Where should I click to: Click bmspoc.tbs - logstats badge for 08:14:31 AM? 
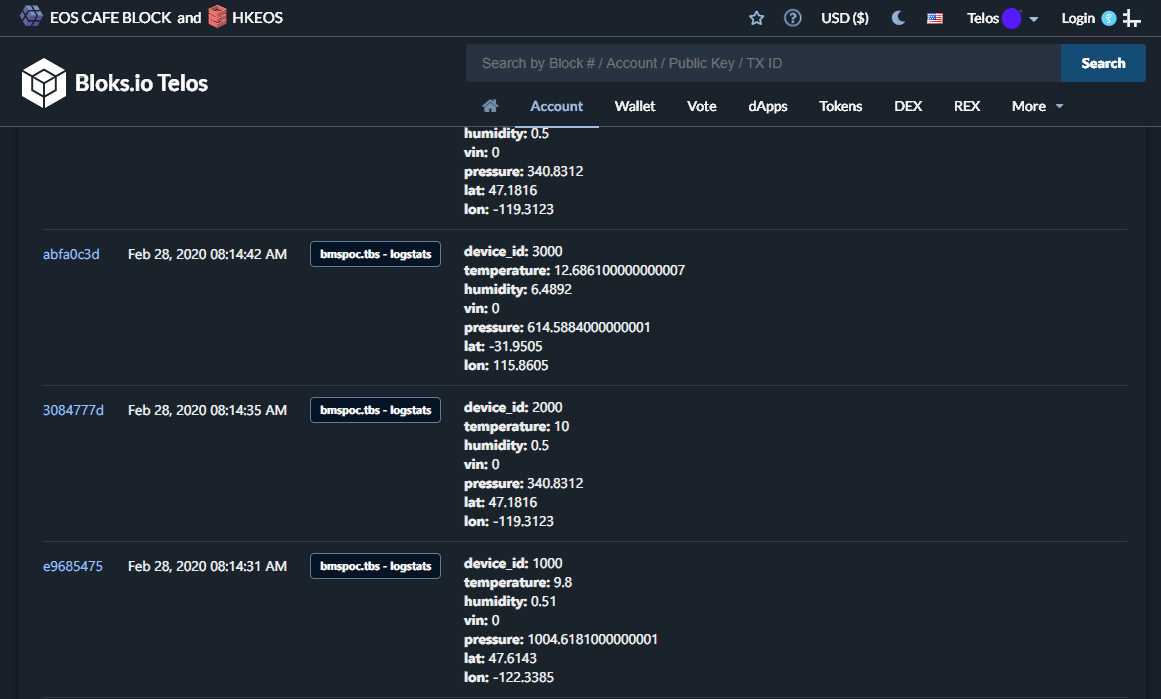coord(375,566)
